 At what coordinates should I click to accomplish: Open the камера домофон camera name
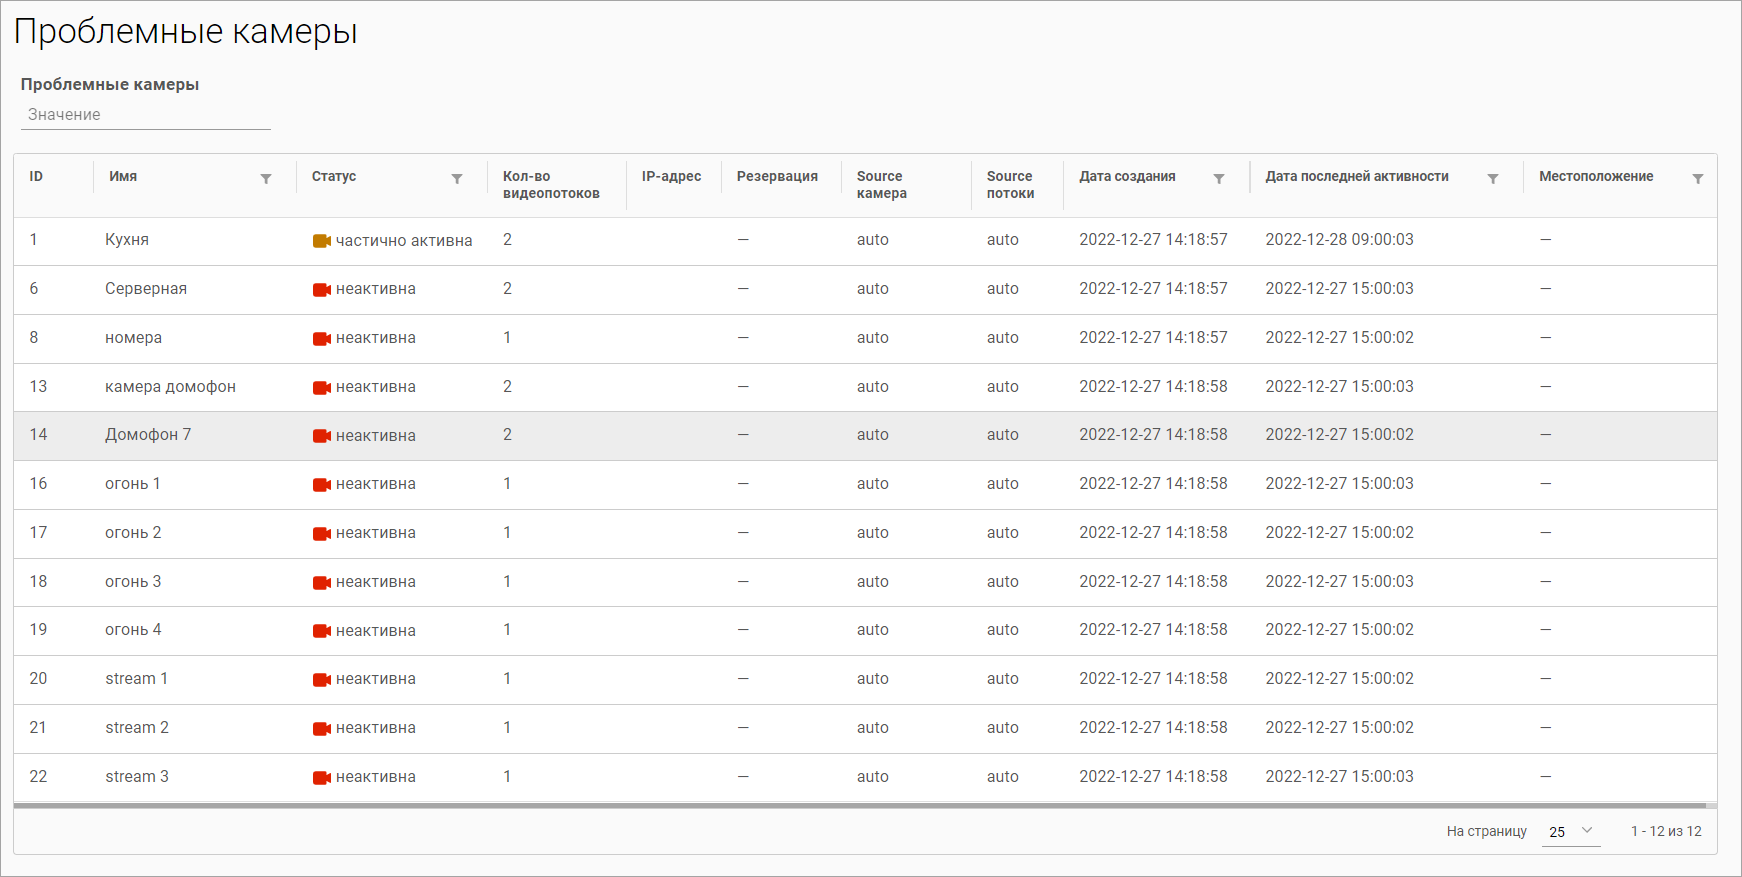170,387
